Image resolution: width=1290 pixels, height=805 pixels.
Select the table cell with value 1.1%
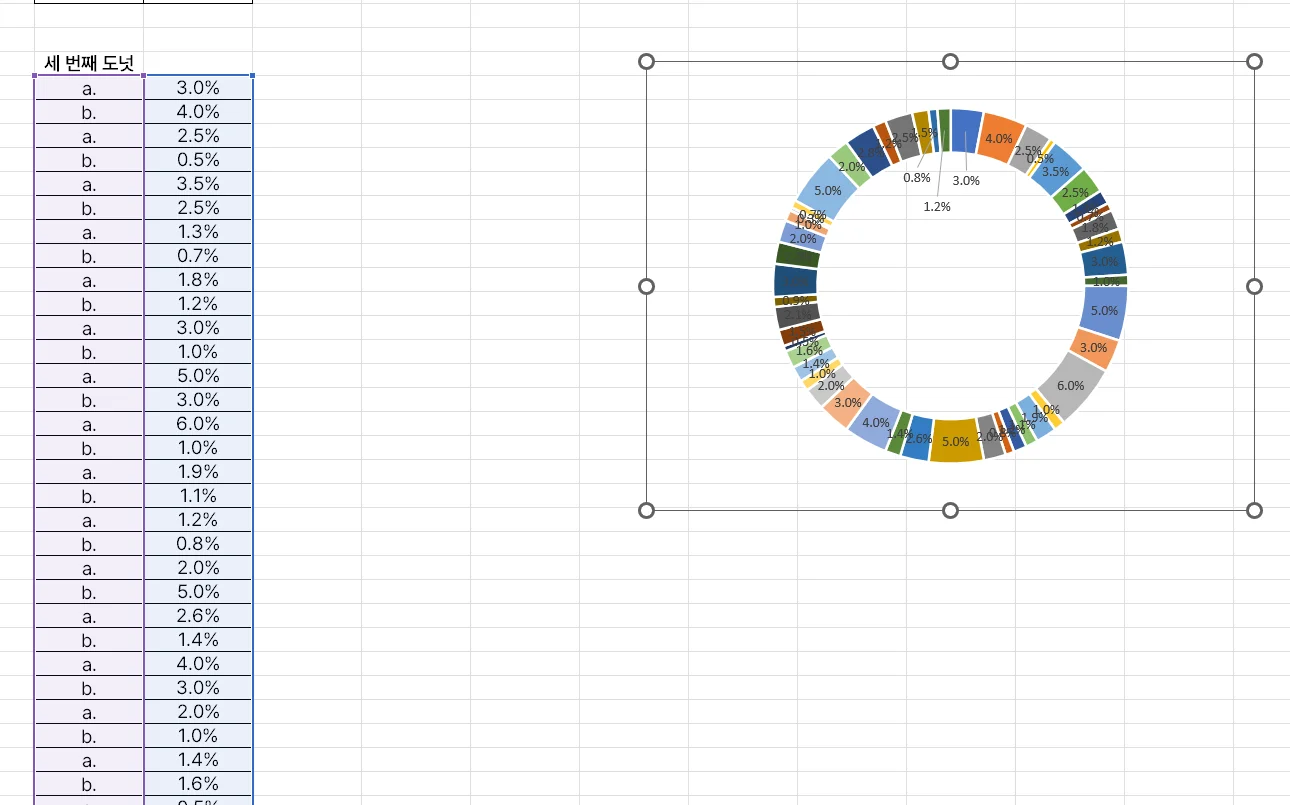click(198, 496)
